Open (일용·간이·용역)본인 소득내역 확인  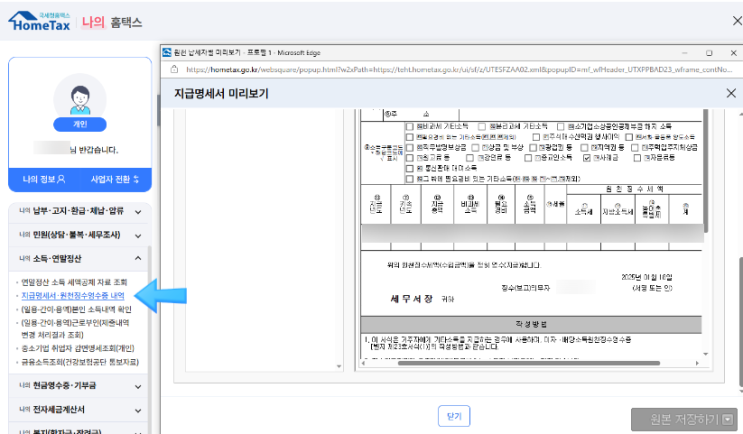[x=76, y=309]
